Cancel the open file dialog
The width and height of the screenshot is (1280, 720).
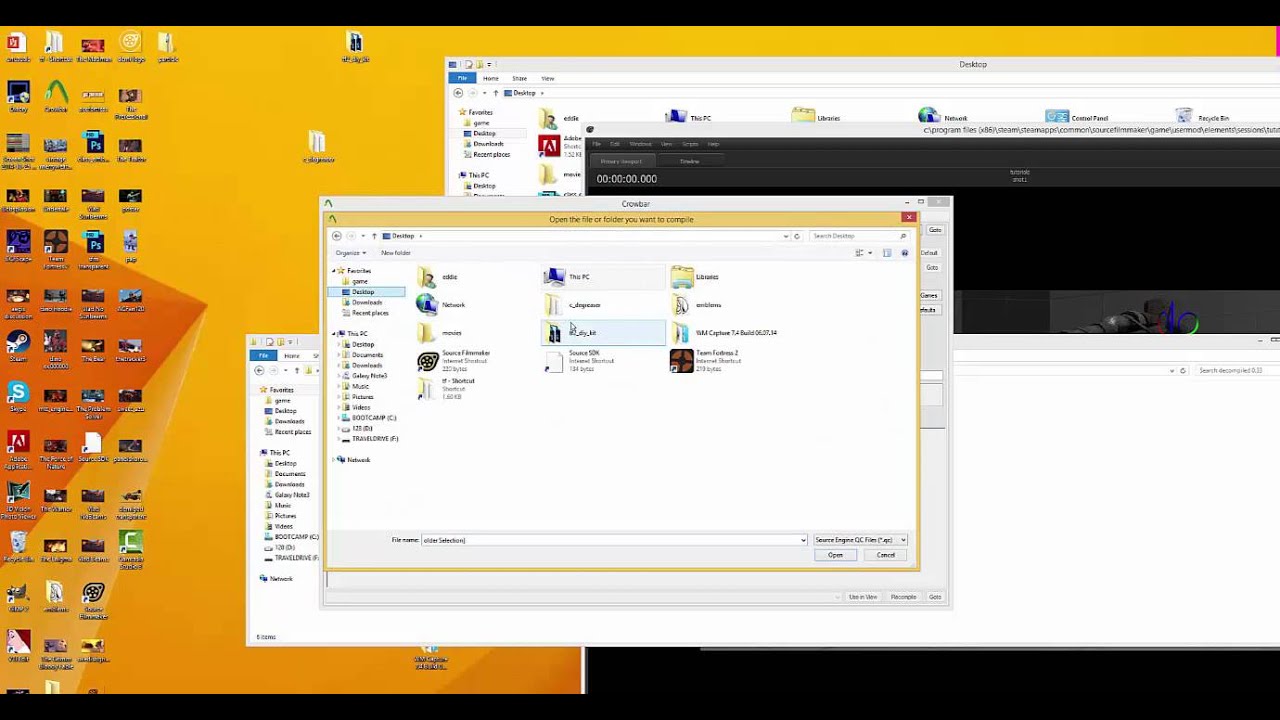(x=886, y=555)
